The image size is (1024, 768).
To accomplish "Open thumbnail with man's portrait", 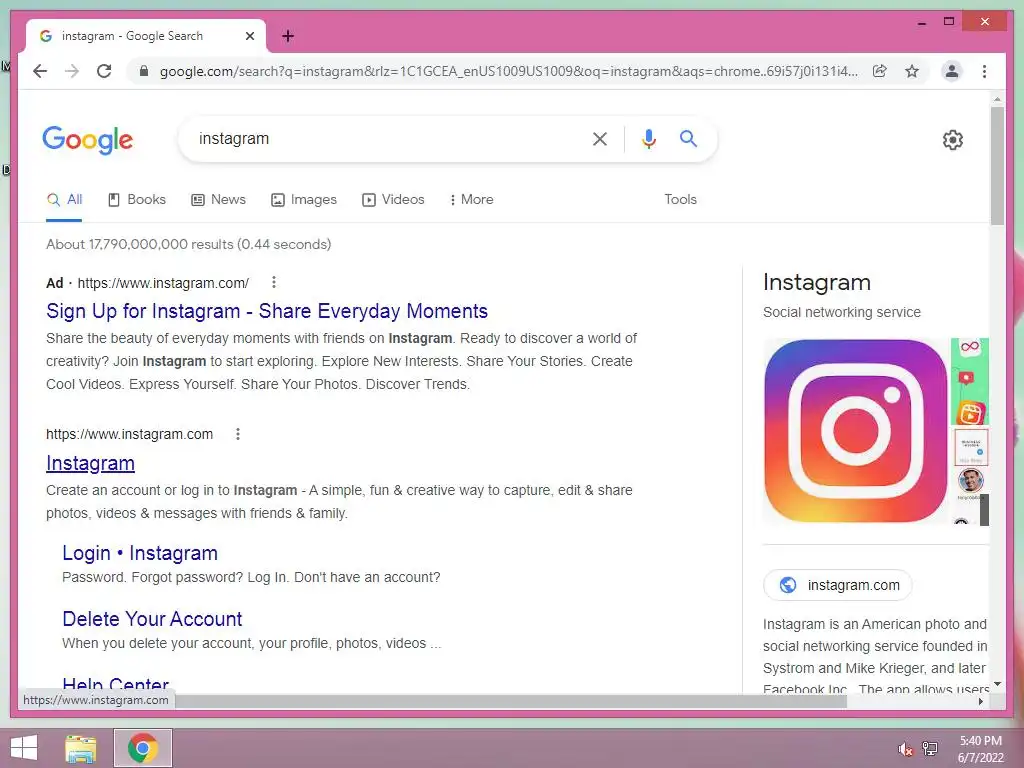I will 971,482.
